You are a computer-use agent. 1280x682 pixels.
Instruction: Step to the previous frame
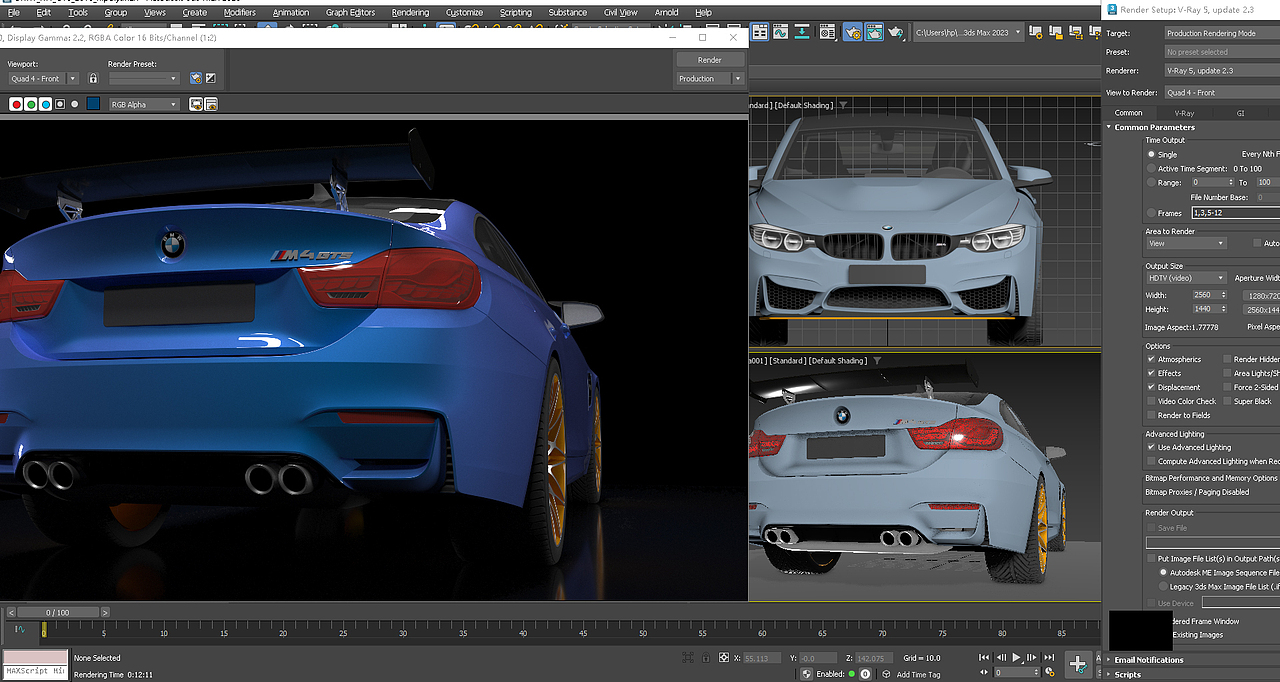pos(1001,657)
